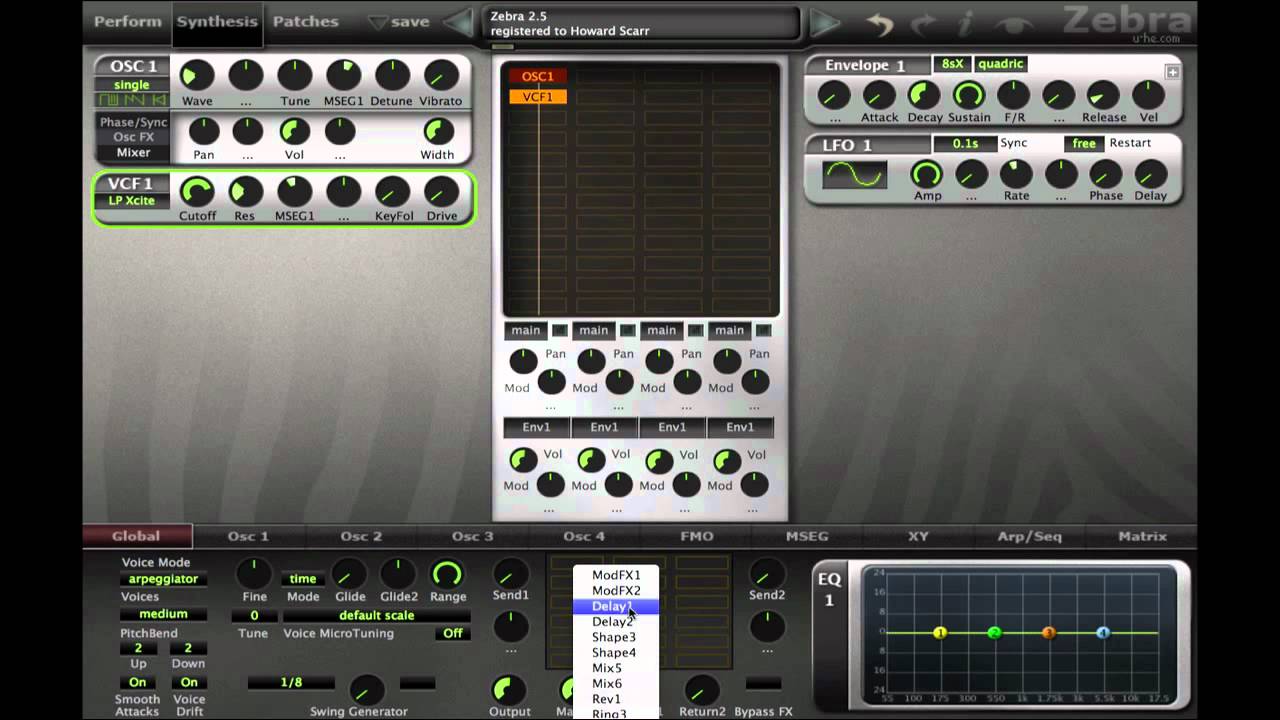Toggle Voice MicroTuning Off switch

tap(453, 633)
